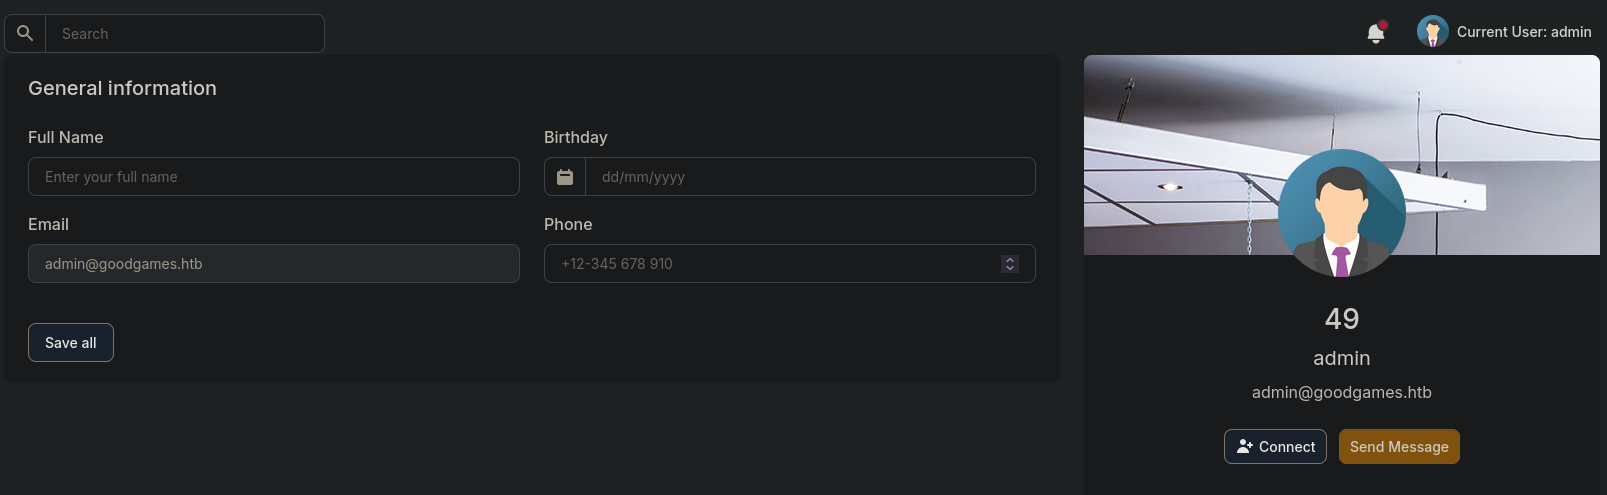Screen dimensions: 1607x495
Task: Click the Connect button
Action: [1276, 447]
